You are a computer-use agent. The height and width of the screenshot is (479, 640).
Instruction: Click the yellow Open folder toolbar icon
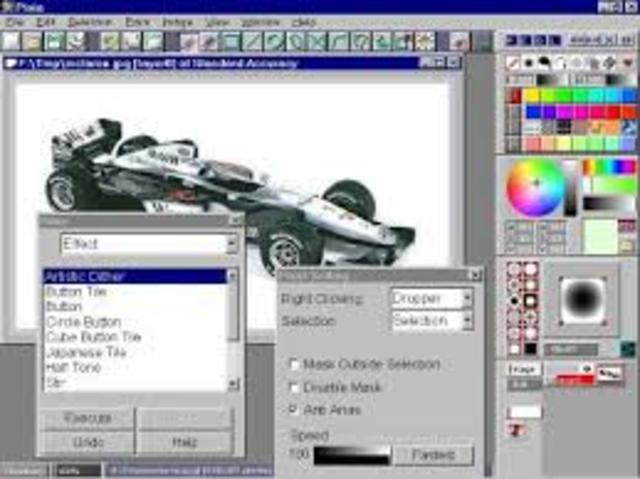pyautogui.click(x=33, y=41)
